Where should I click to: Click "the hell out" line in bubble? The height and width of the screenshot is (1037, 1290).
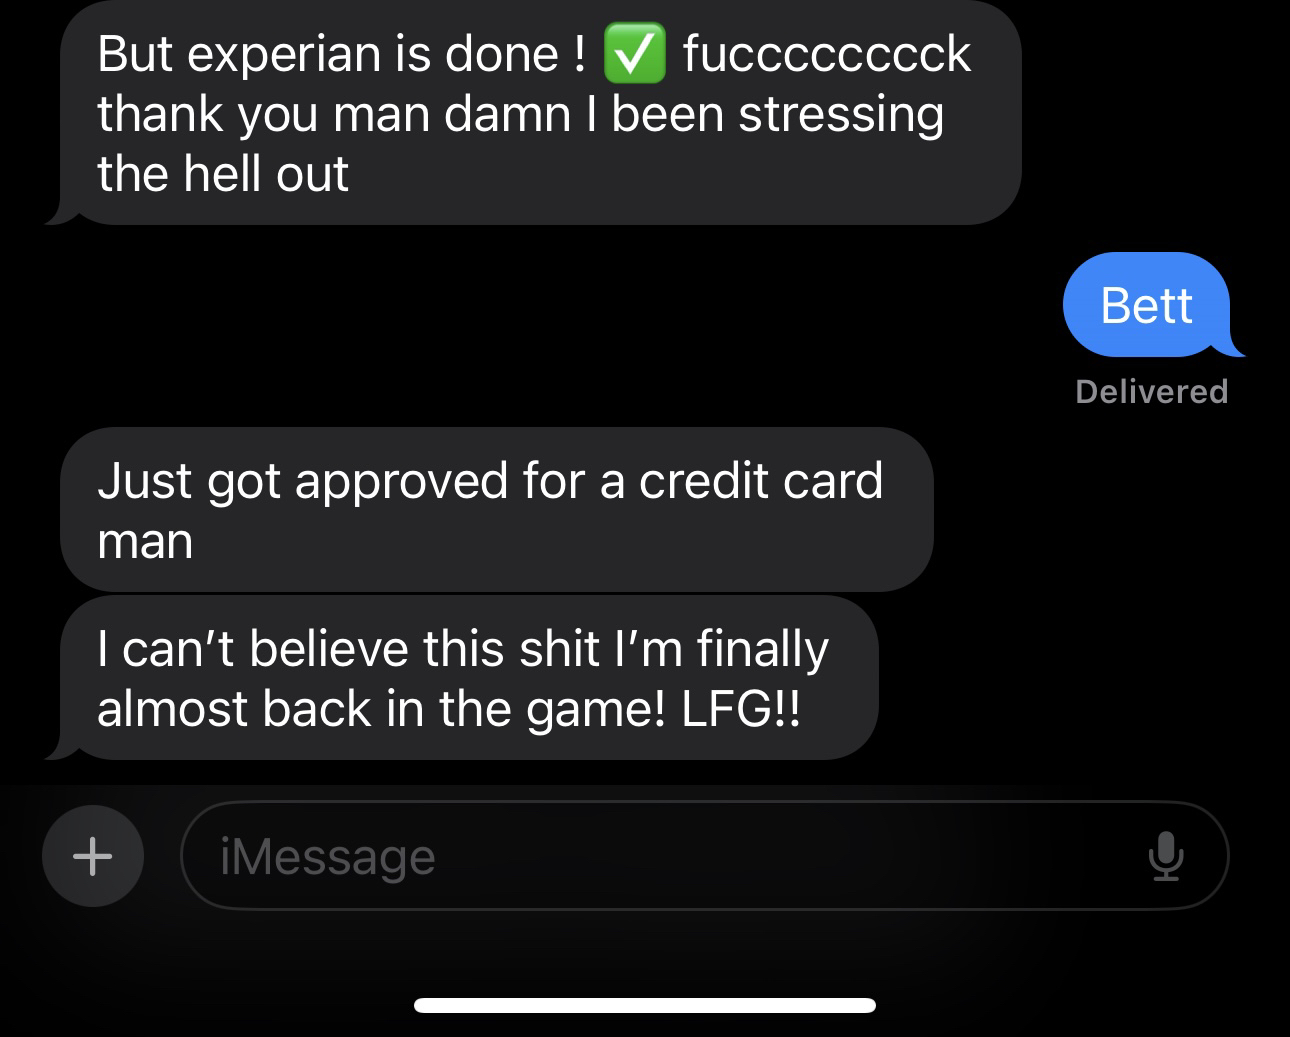click(x=223, y=174)
